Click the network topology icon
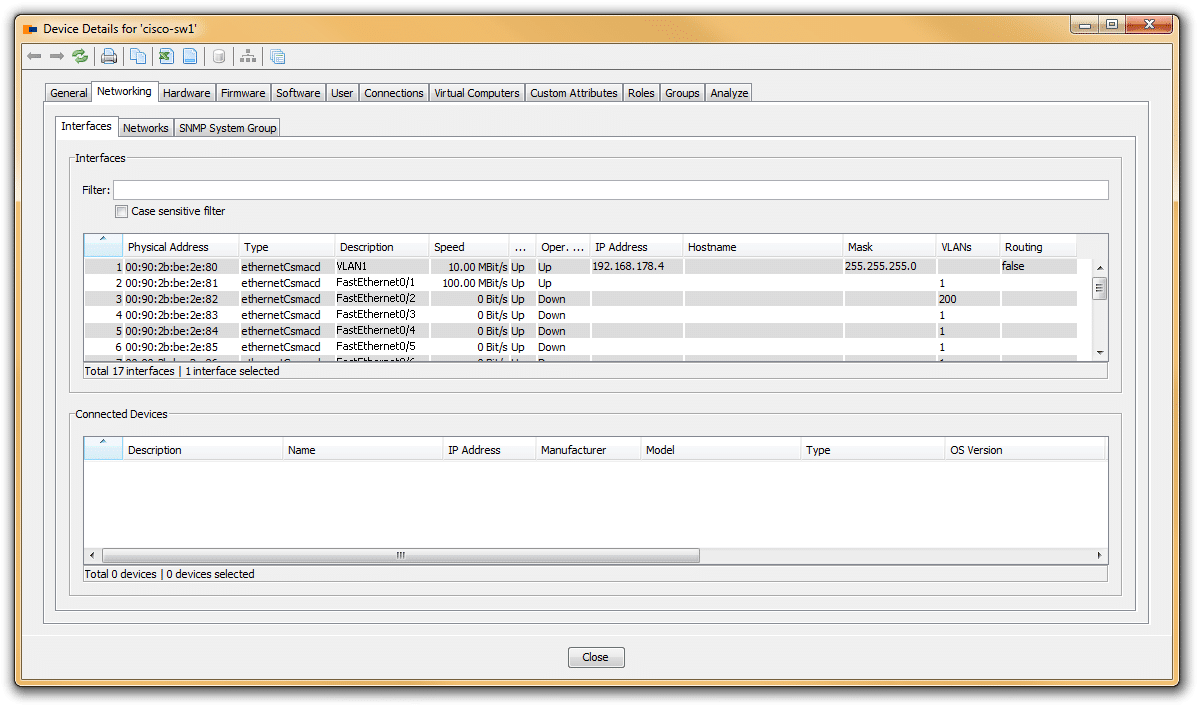Viewport: 1198px width, 705px height. pyautogui.click(x=248, y=56)
